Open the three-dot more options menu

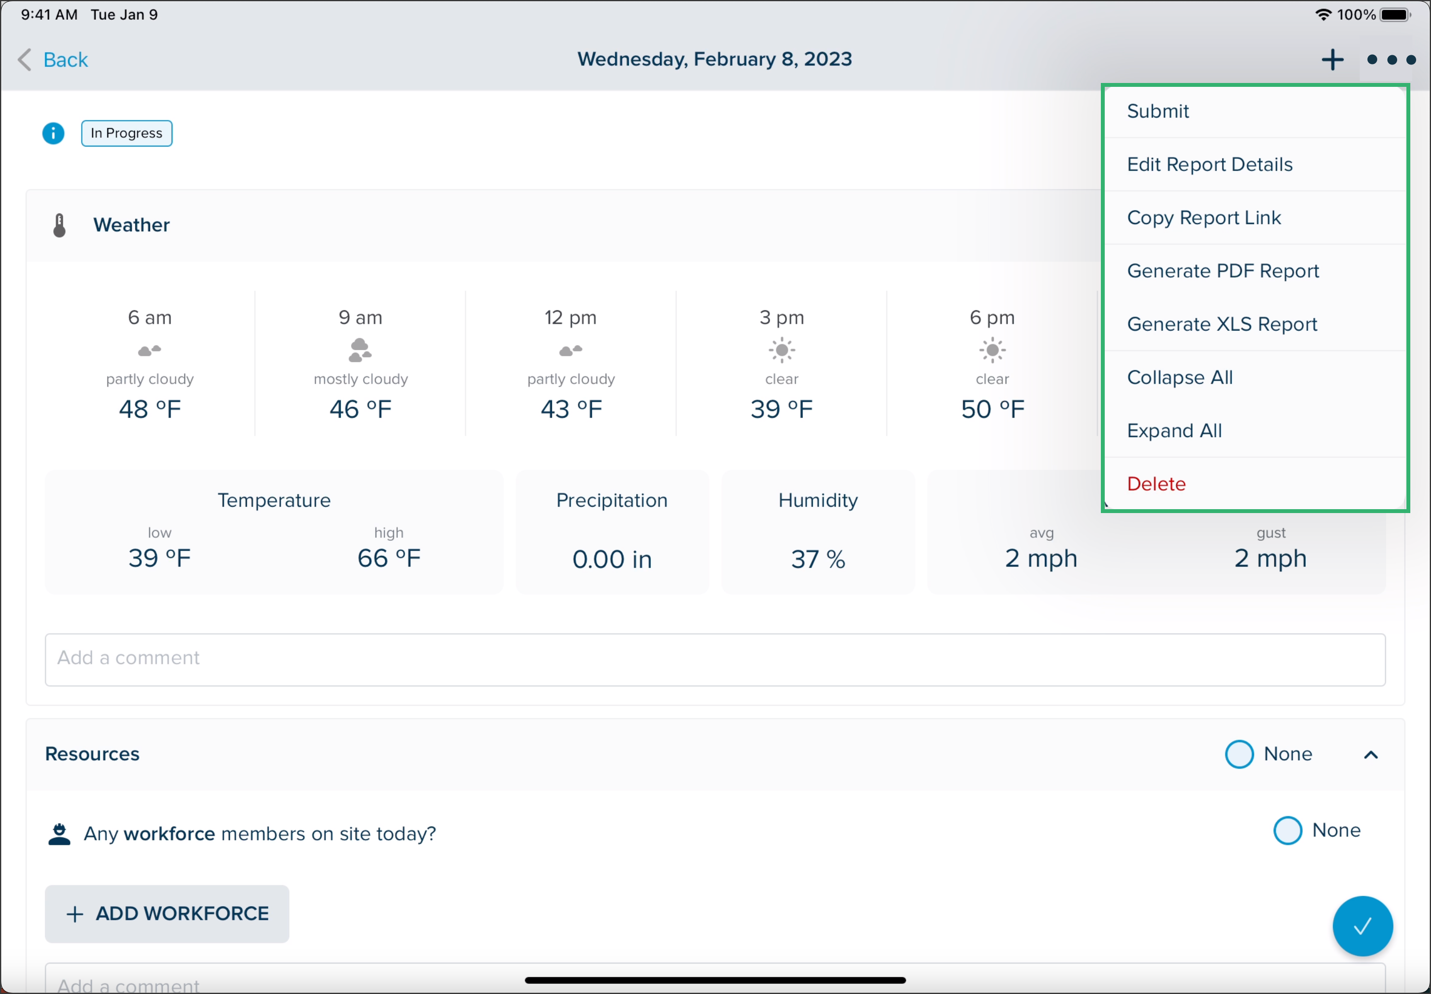pyautogui.click(x=1391, y=60)
